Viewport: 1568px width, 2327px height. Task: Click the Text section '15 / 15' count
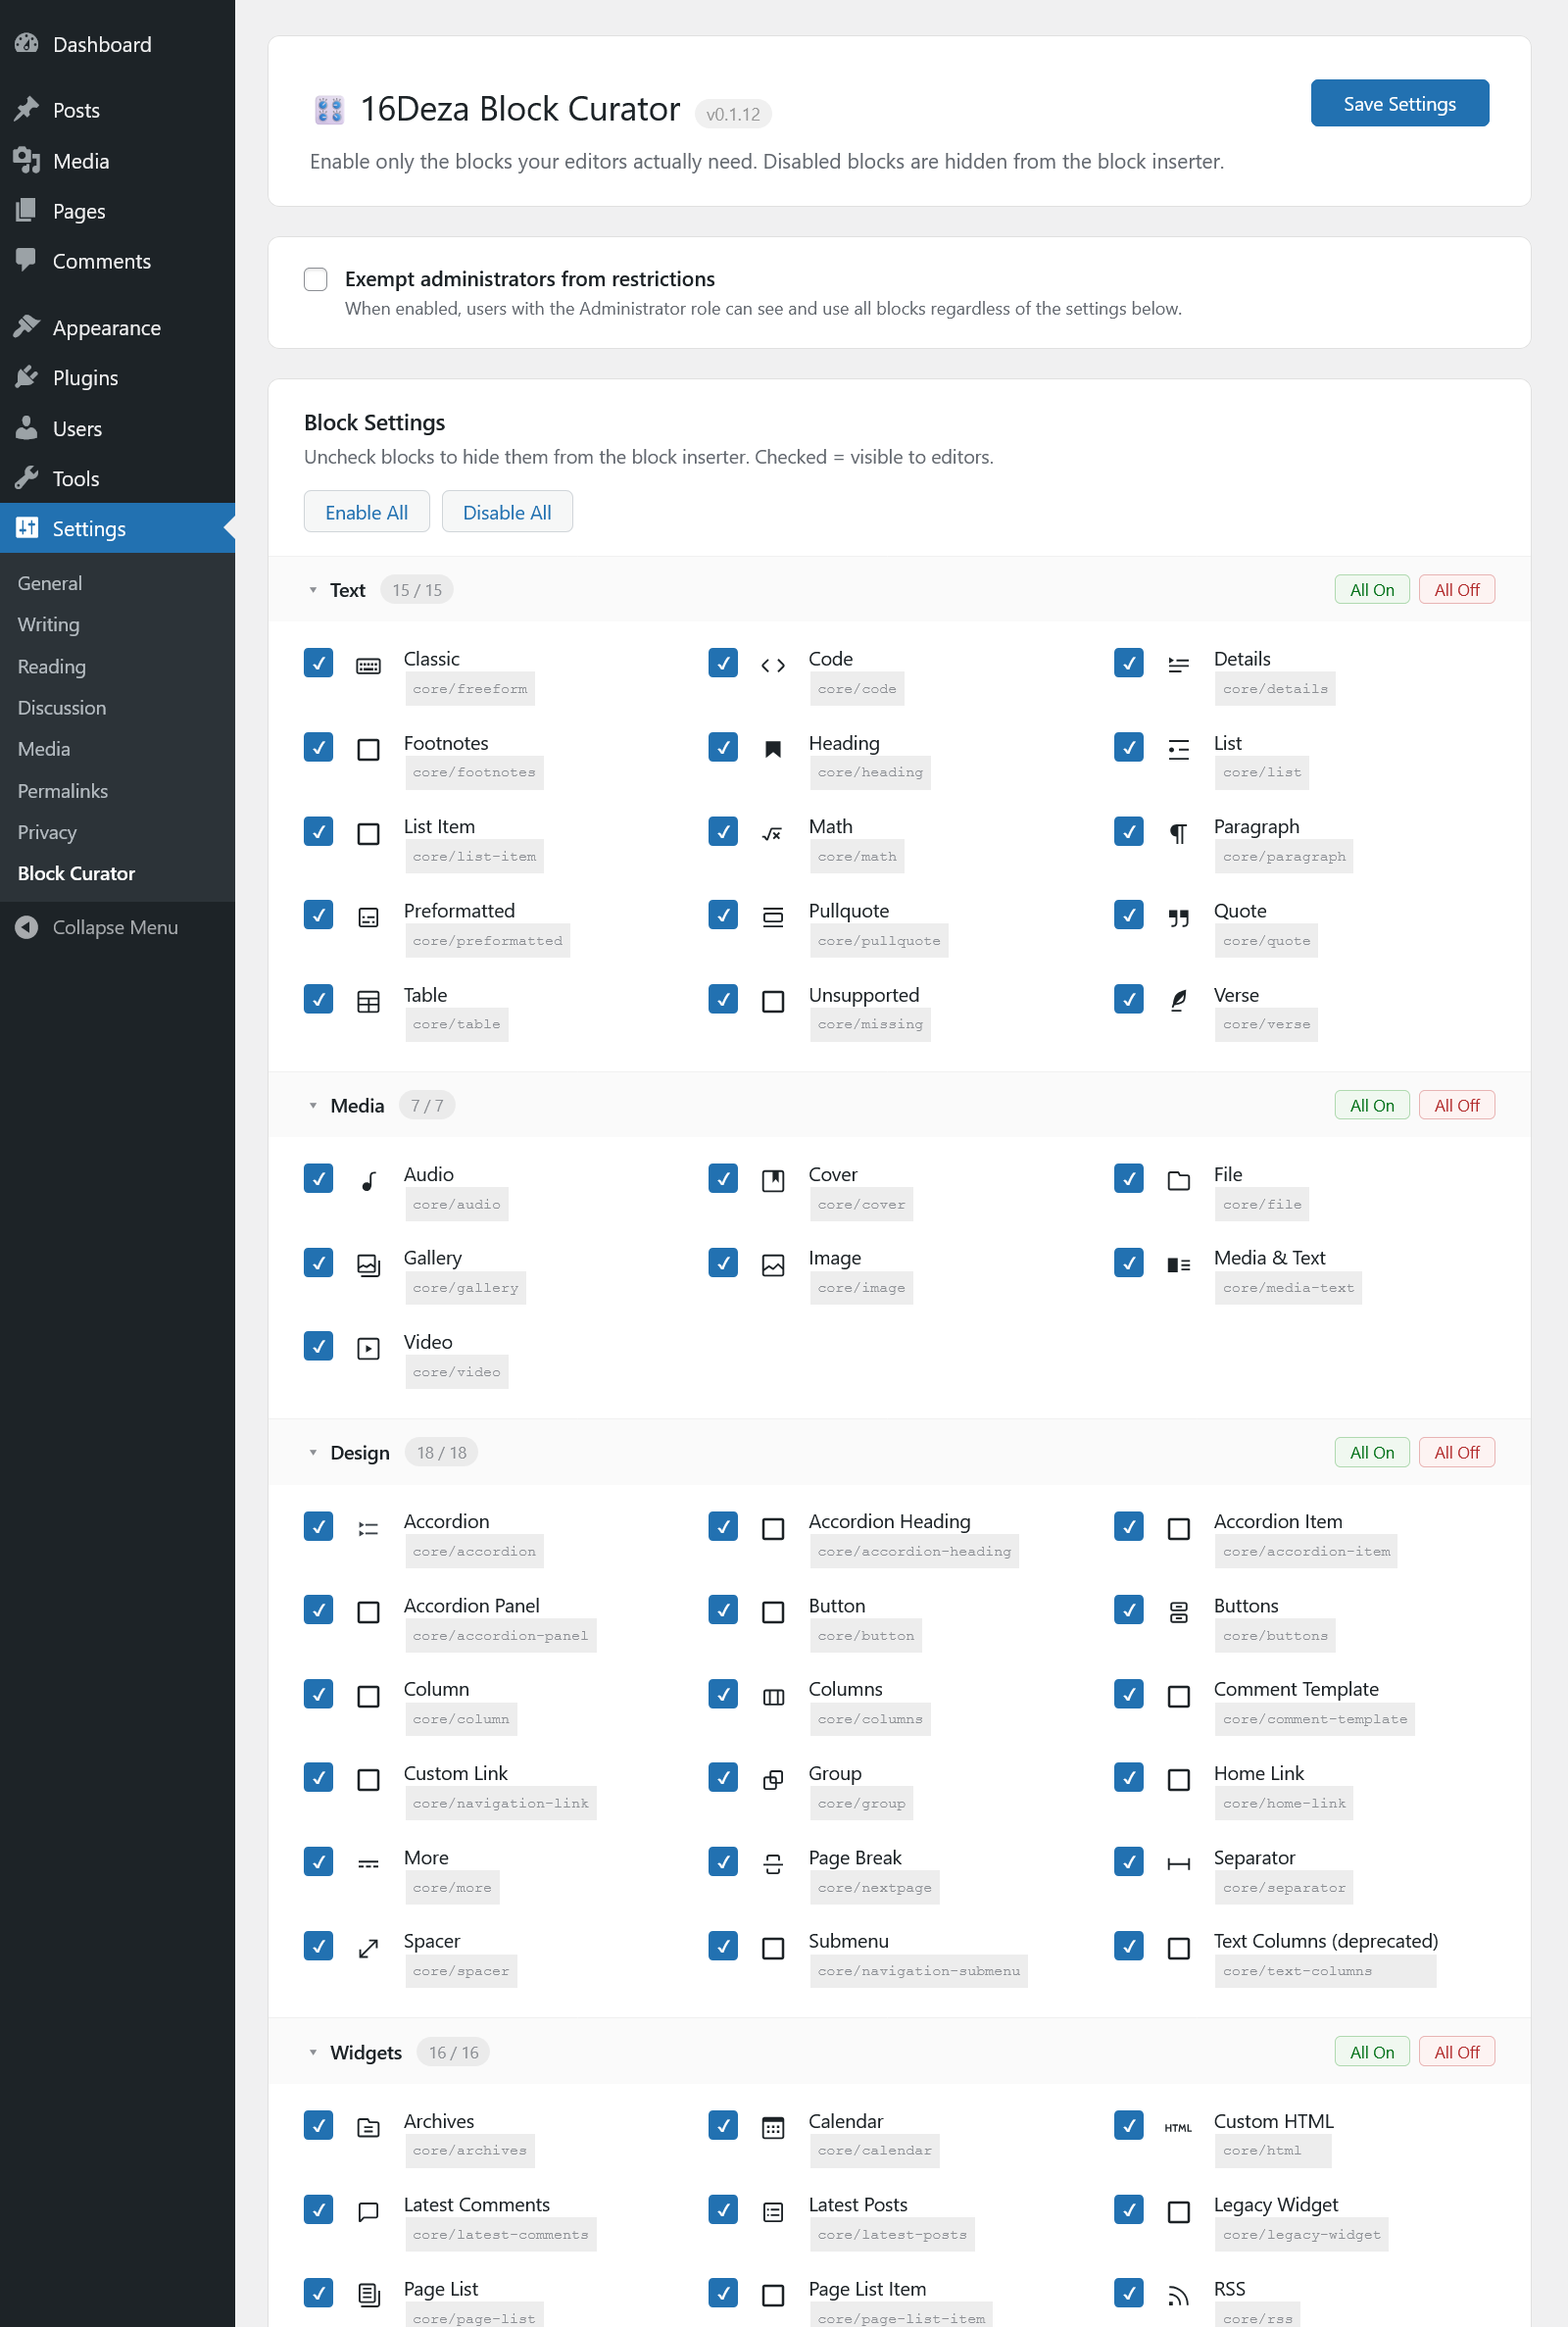click(417, 590)
